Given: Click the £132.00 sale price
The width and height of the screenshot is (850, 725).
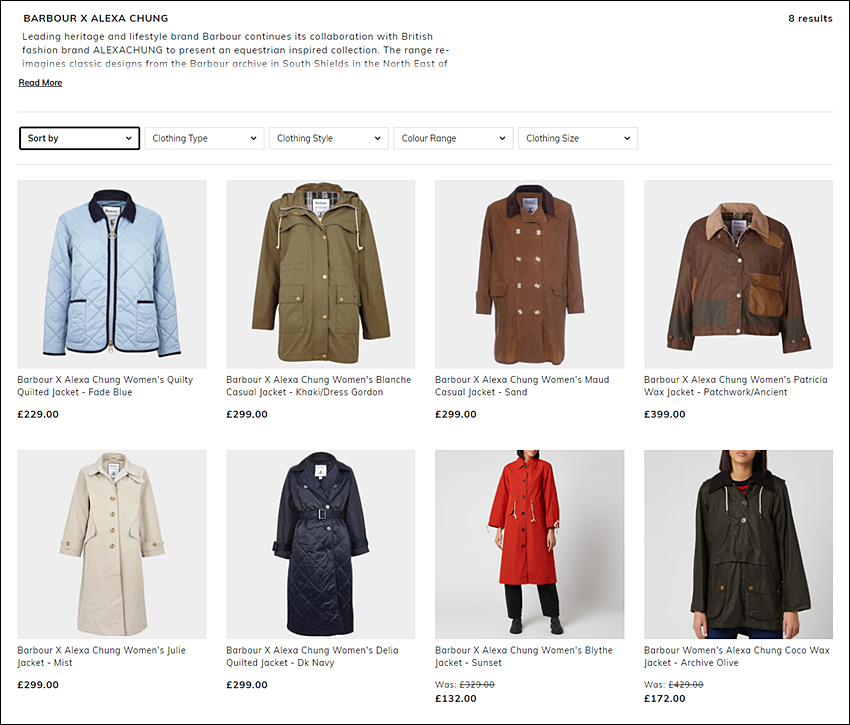Looking at the screenshot, I should tap(456, 698).
